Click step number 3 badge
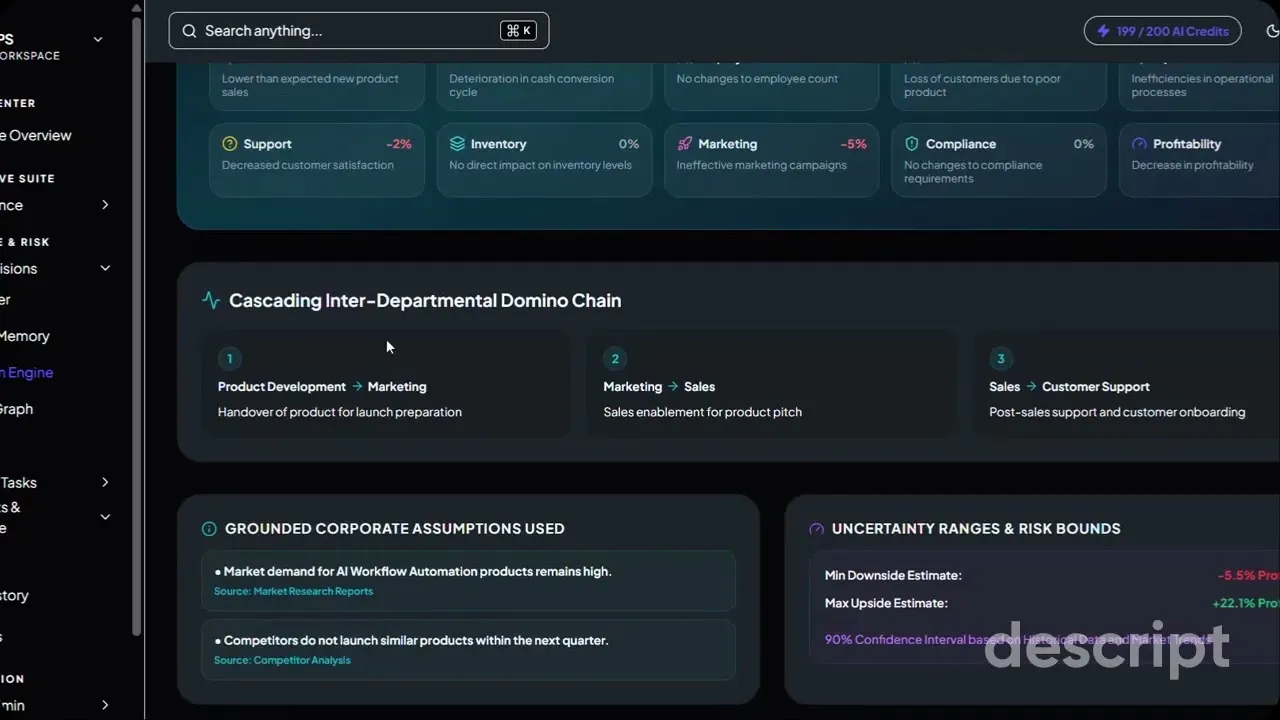 pos(1001,358)
